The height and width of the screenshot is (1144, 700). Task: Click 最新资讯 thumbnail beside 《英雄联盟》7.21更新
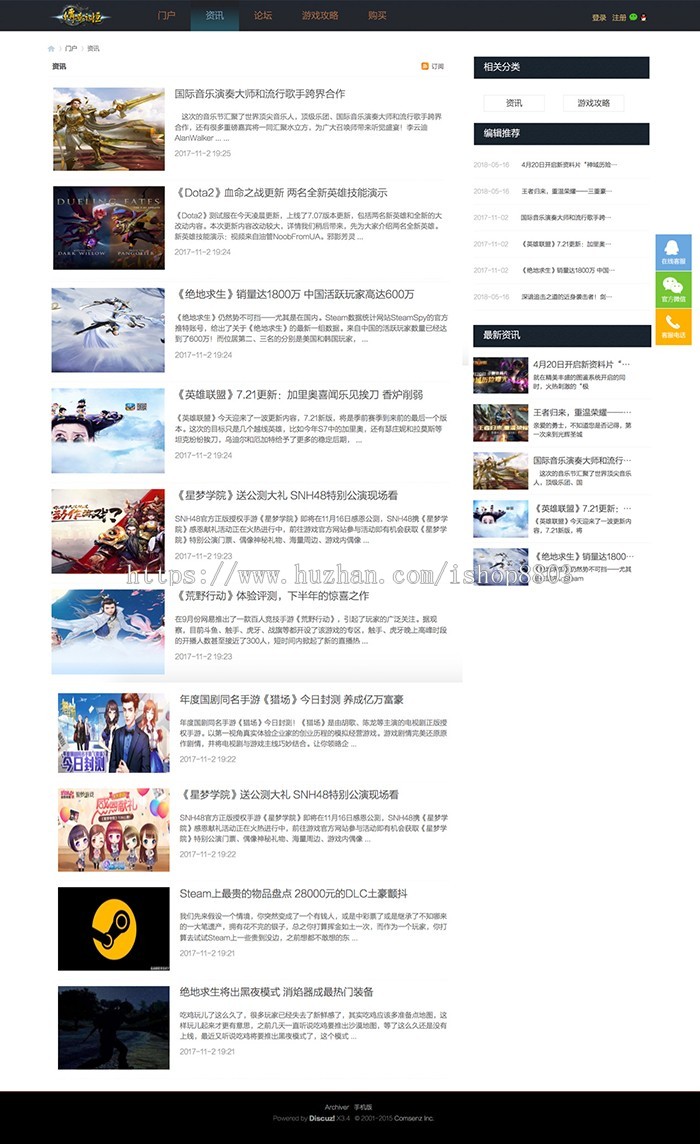point(500,519)
